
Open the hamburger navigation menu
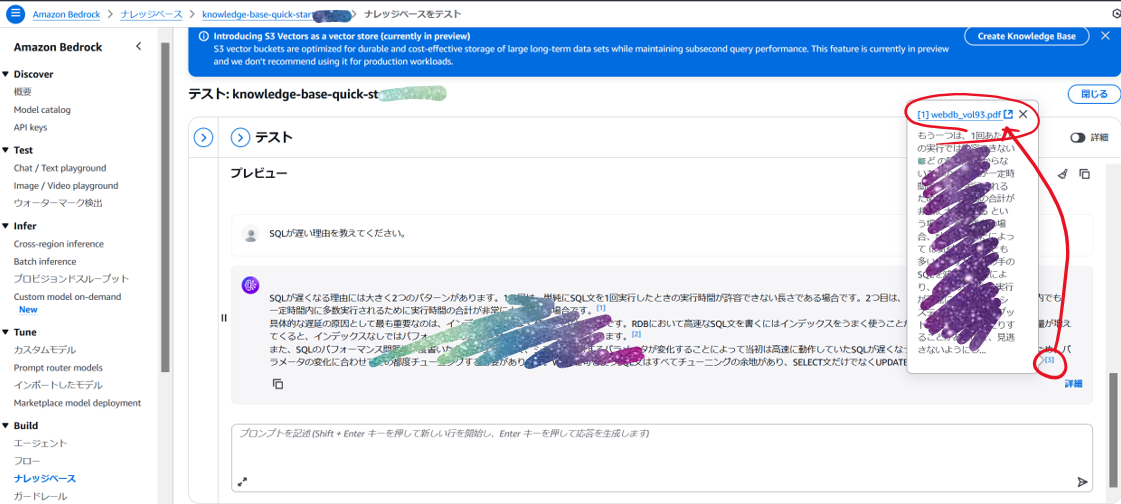tap(16, 14)
